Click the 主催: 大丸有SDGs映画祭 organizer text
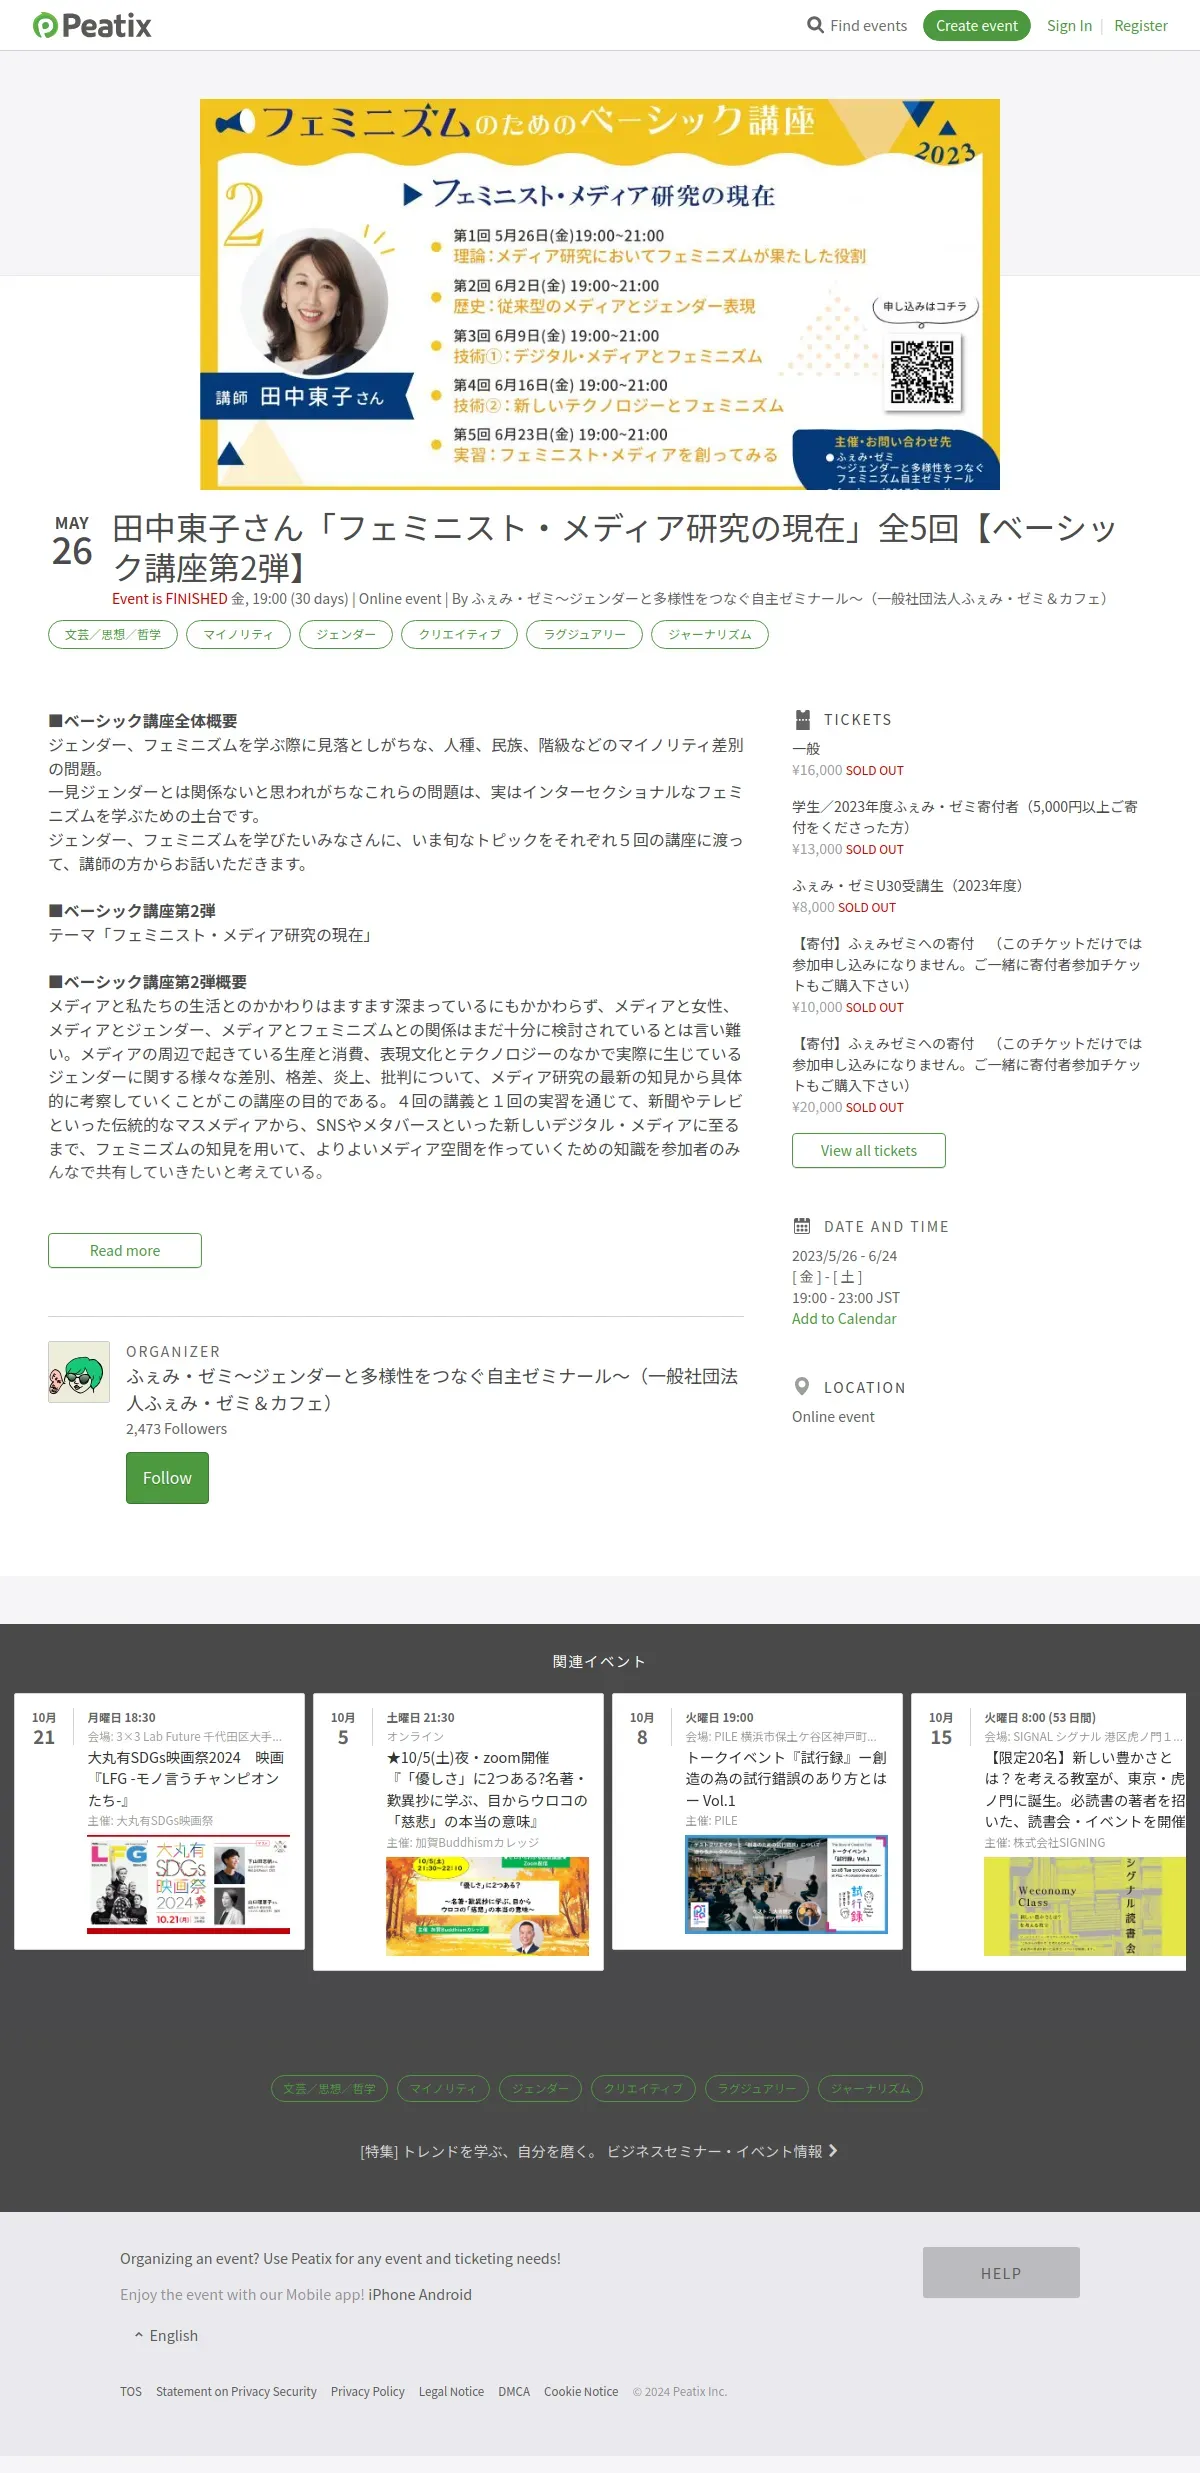This screenshot has height=2473, width=1200. click(150, 1821)
